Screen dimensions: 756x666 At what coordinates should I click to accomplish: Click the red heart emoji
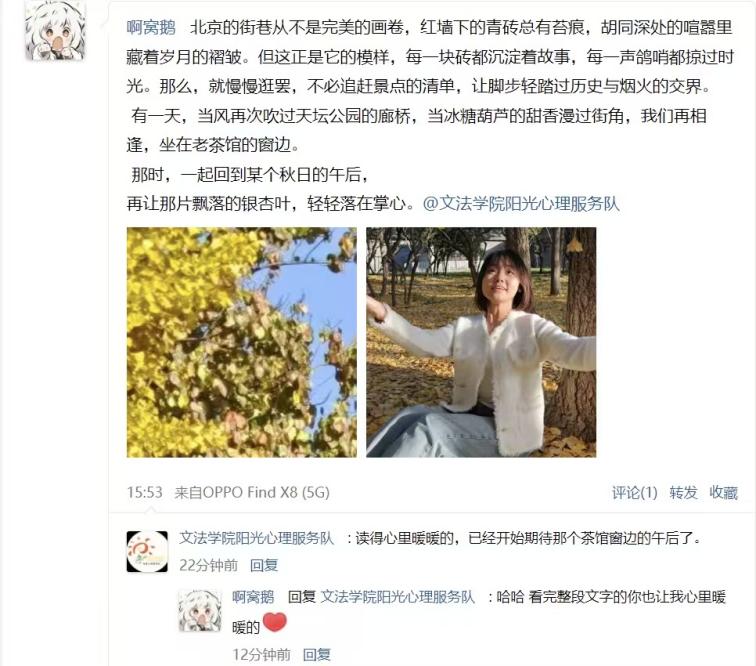point(275,622)
